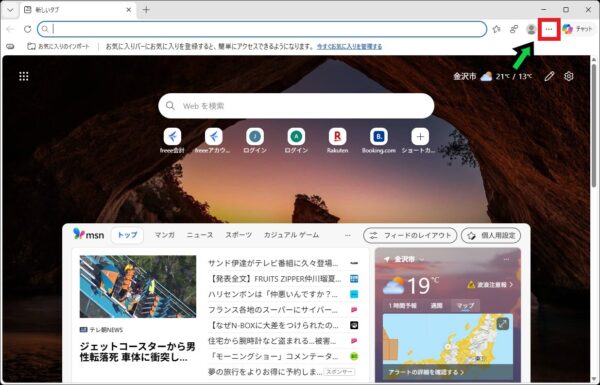Open the Copilot chat button
Screen dimensions: 600x385
tap(577, 29)
